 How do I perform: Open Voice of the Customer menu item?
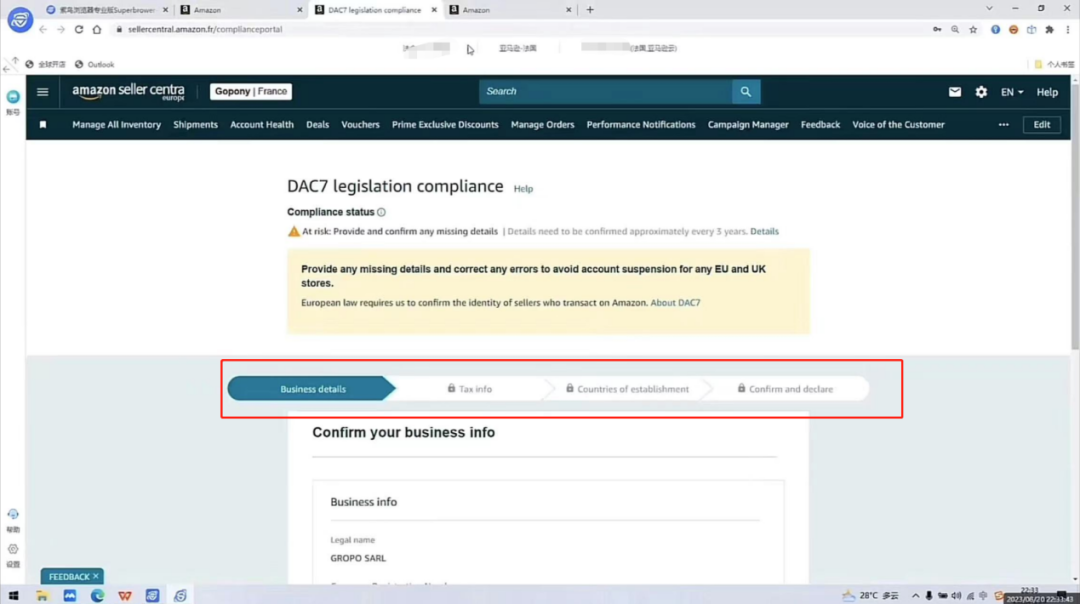click(x=898, y=125)
